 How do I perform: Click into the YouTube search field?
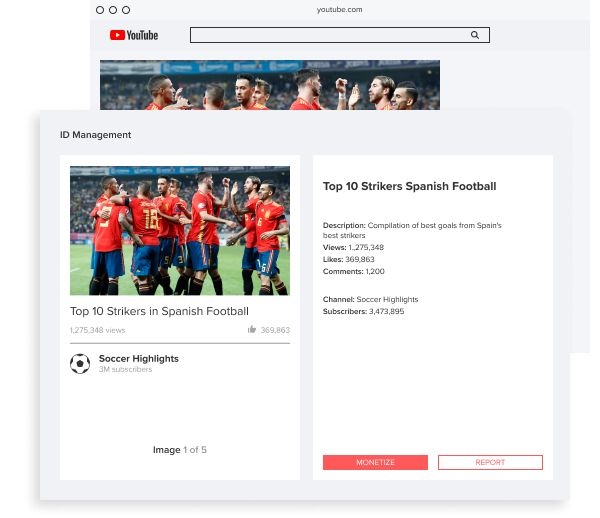(340, 35)
